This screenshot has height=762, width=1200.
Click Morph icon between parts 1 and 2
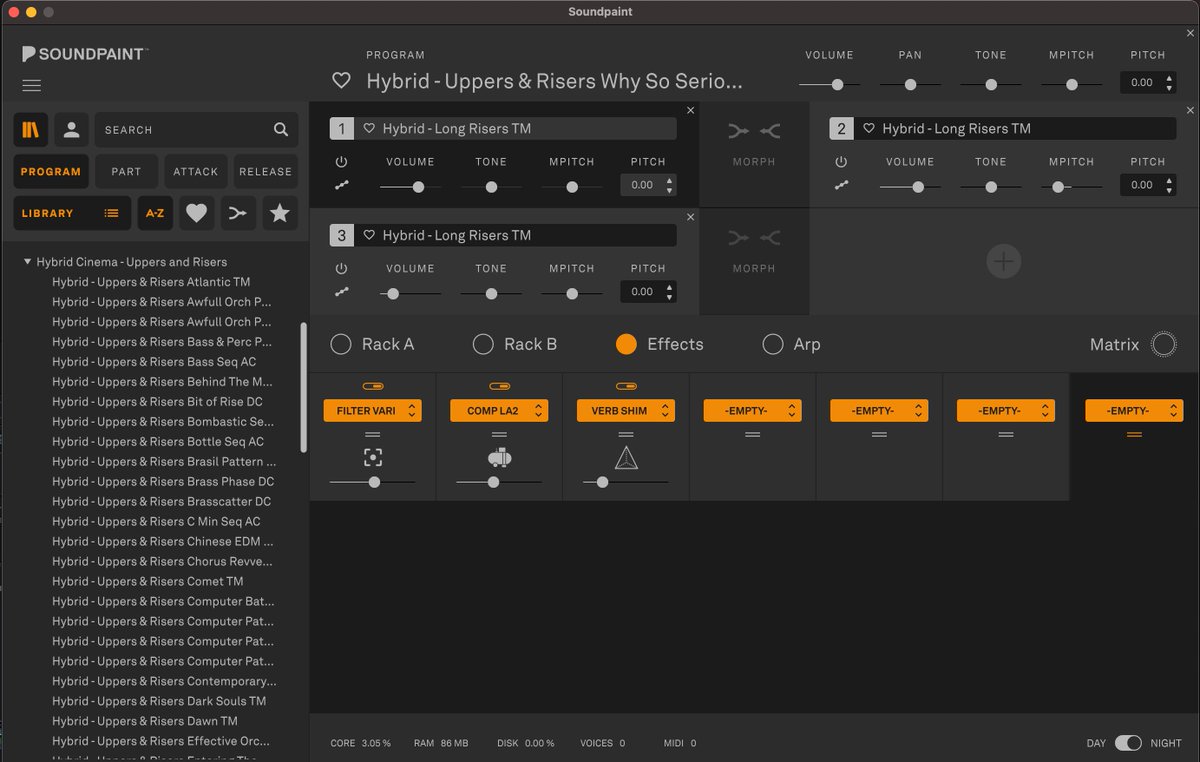pos(754,131)
